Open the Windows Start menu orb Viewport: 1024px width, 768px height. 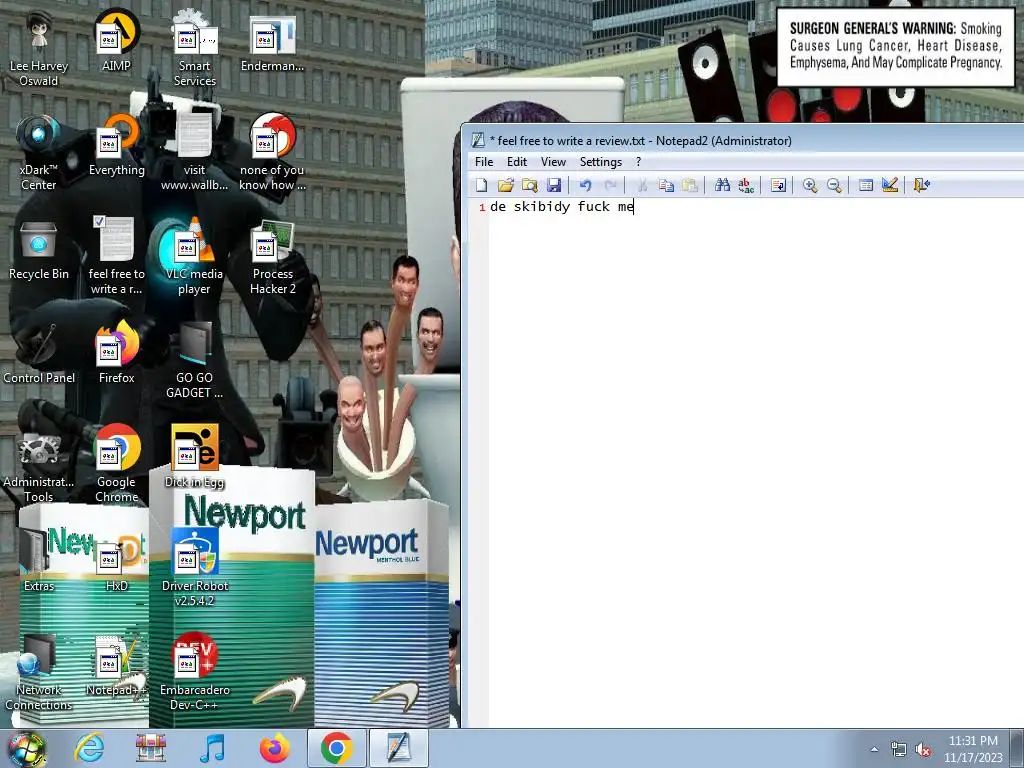27,748
